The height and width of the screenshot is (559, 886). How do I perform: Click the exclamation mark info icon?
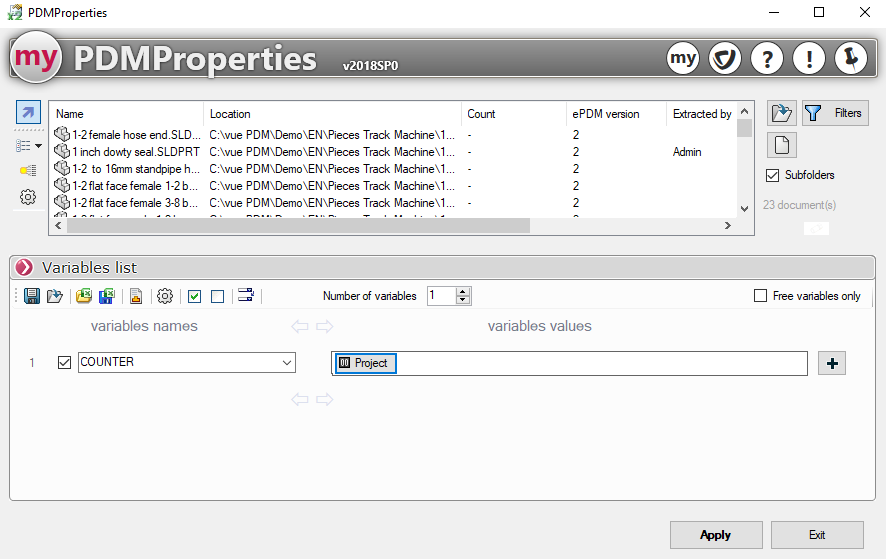[x=808, y=59]
